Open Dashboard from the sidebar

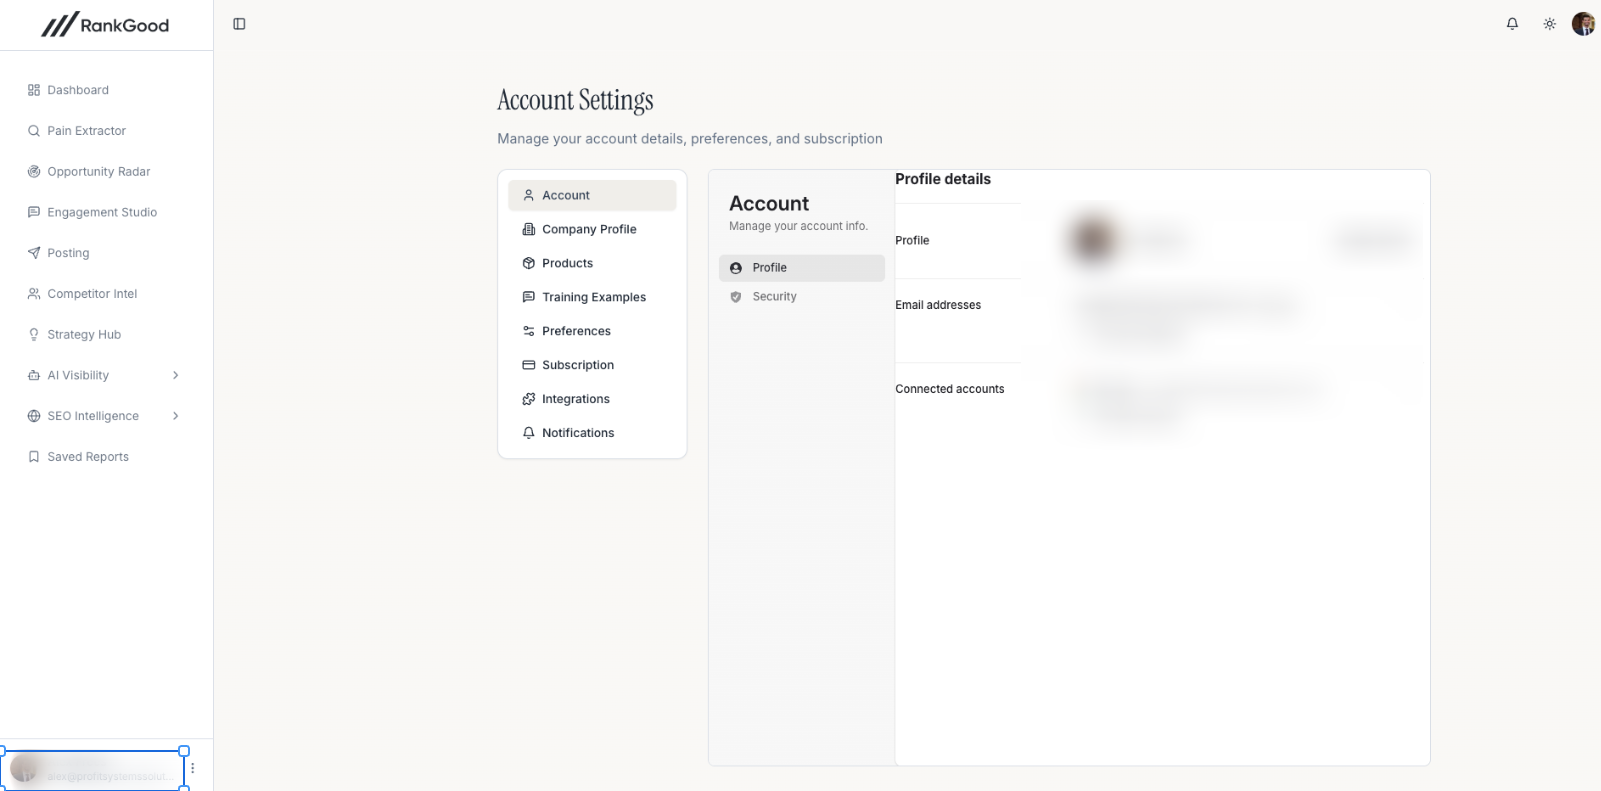click(x=78, y=90)
